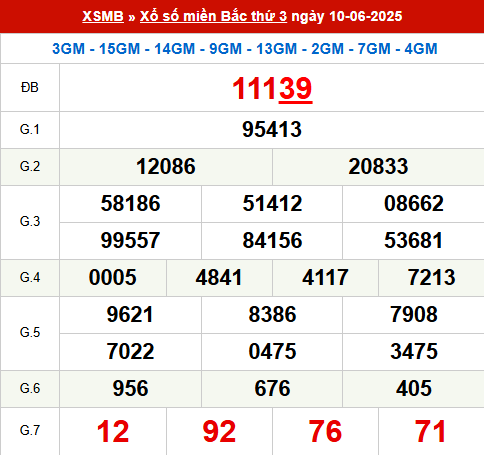Select the special prize number 11139
484x455 pixels.
pos(272,89)
